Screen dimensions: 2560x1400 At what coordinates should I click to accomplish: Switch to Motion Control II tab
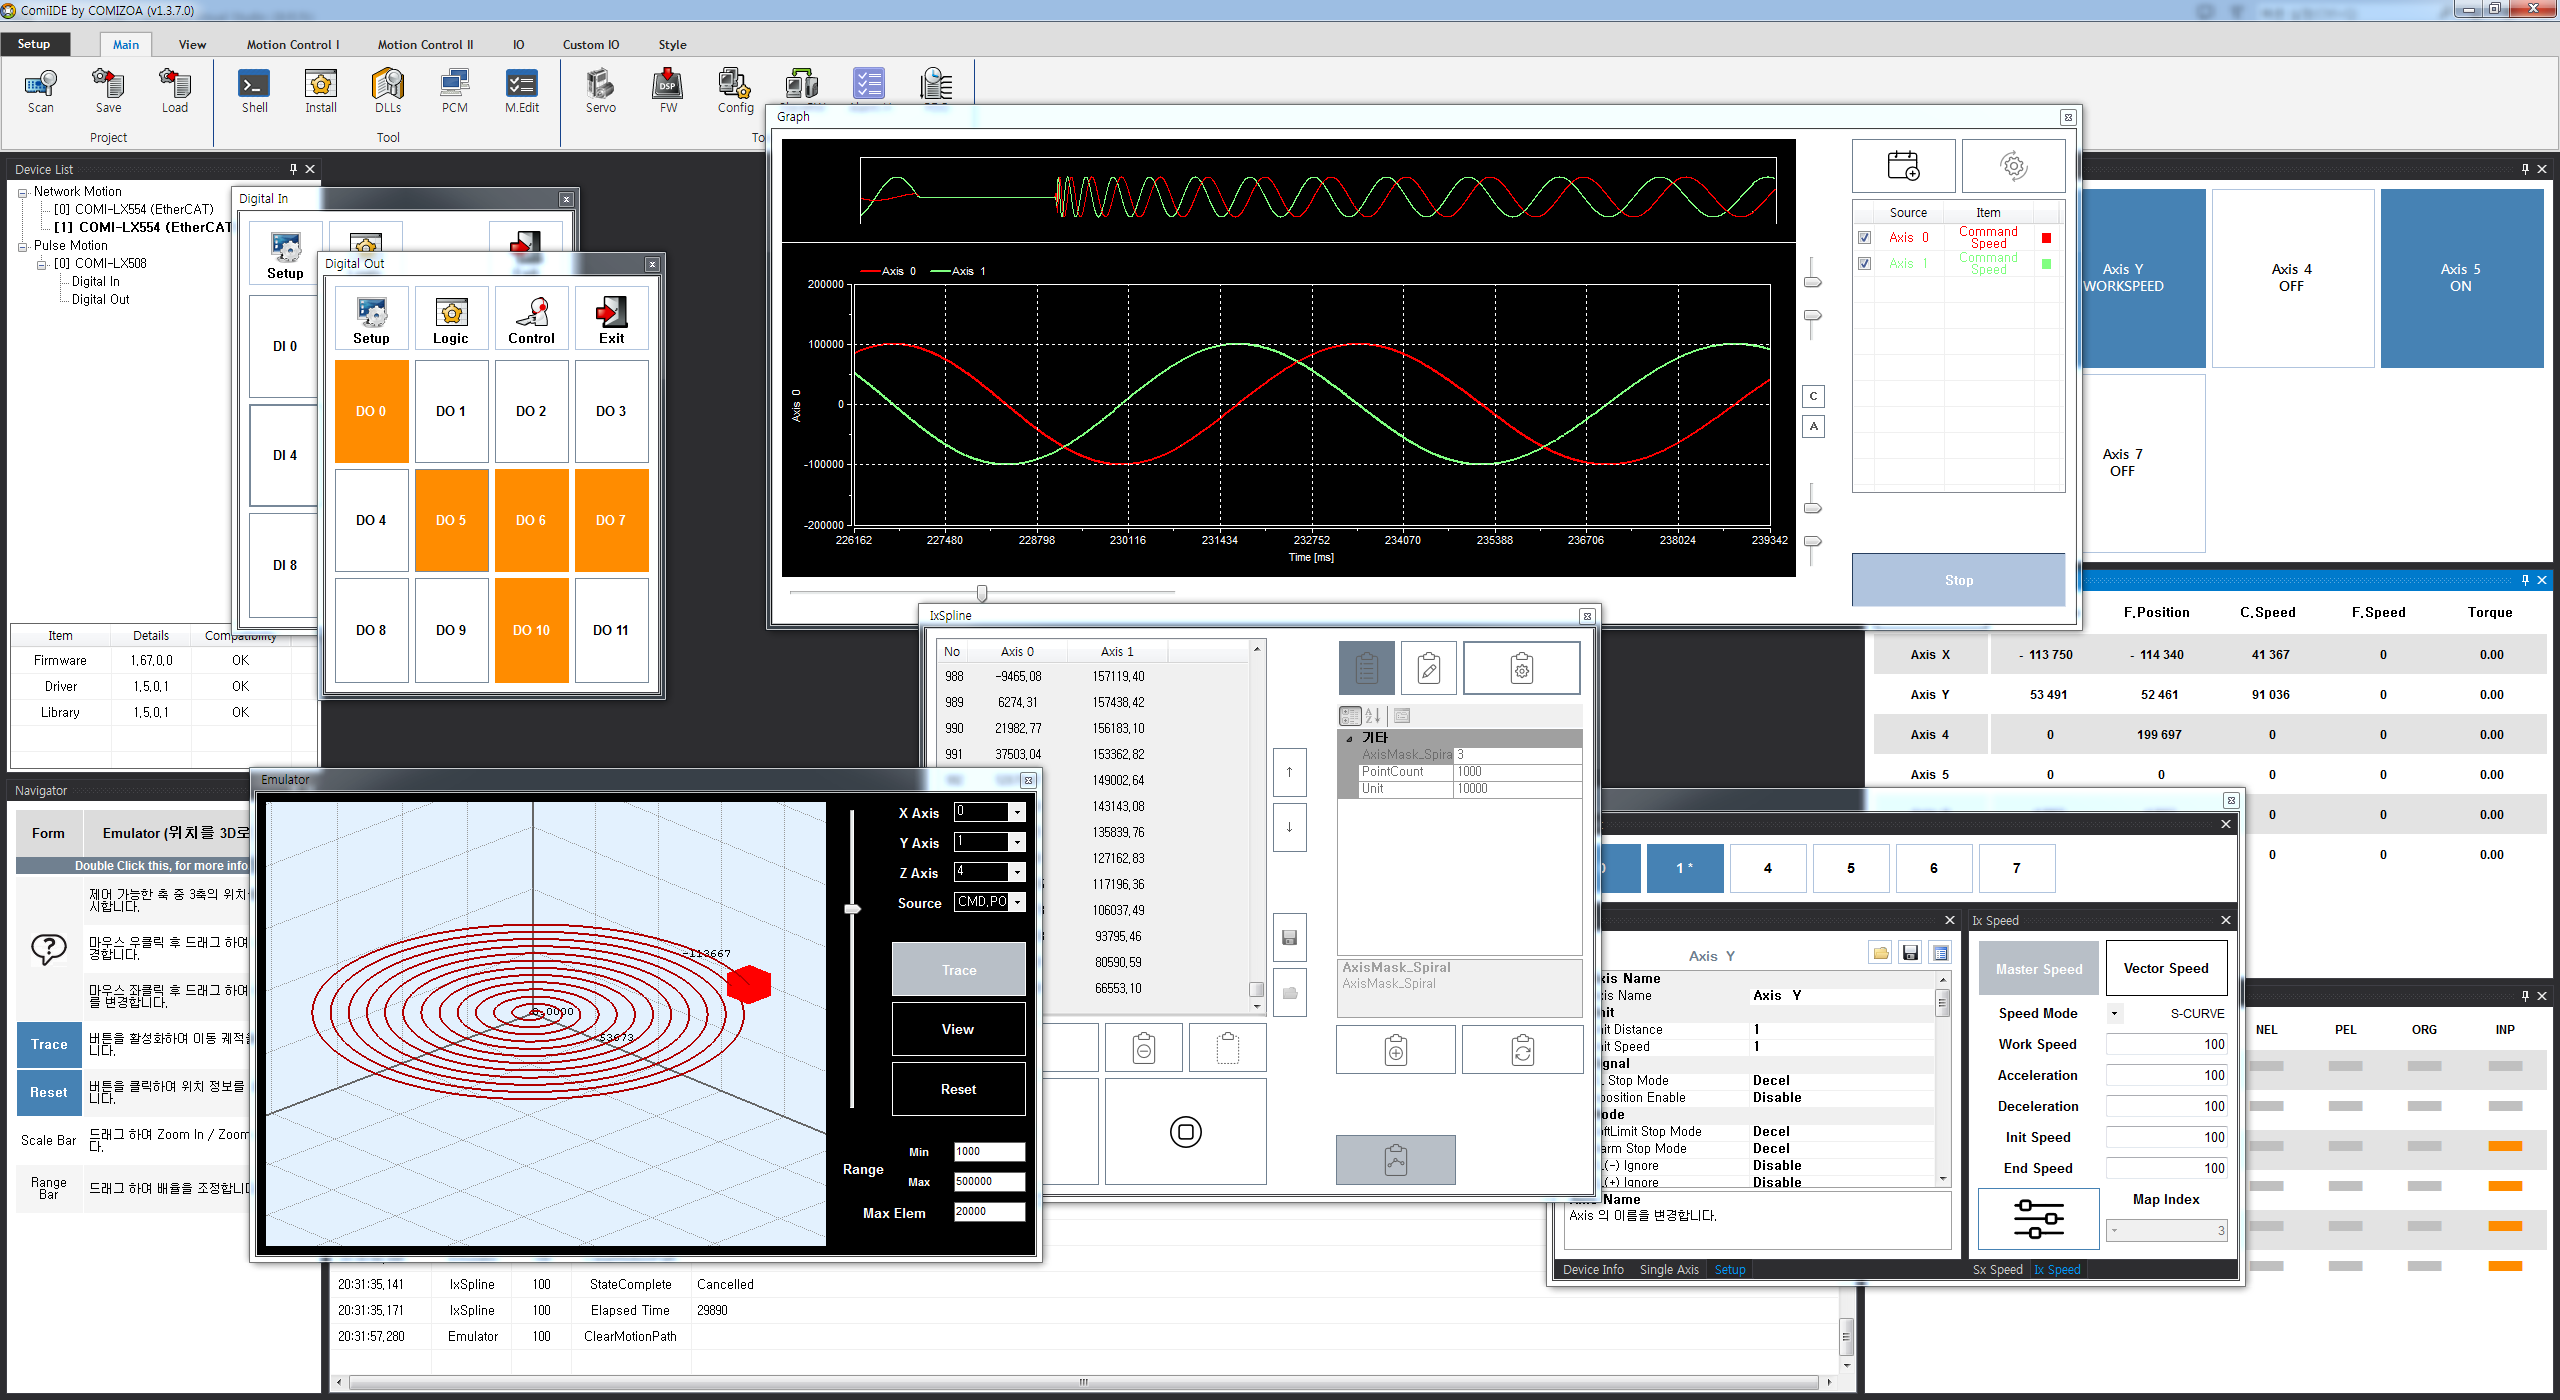(x=425, y=45)
